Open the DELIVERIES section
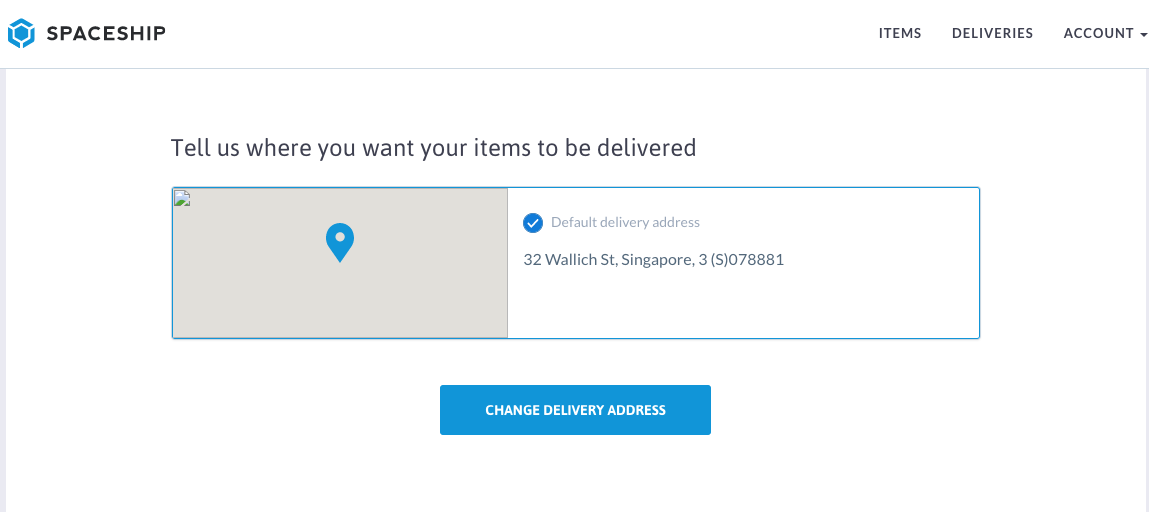The width and height of the screenshot is (1149, 512). point(992,34)
